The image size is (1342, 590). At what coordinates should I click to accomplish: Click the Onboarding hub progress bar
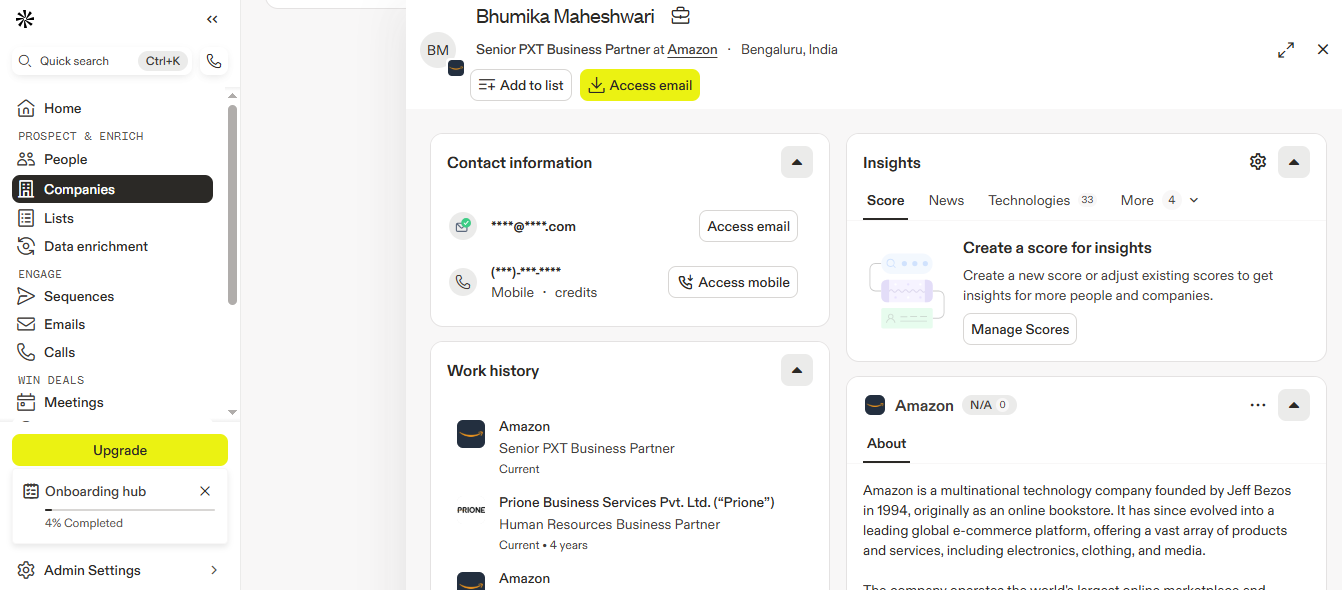[x=130, y=510]
